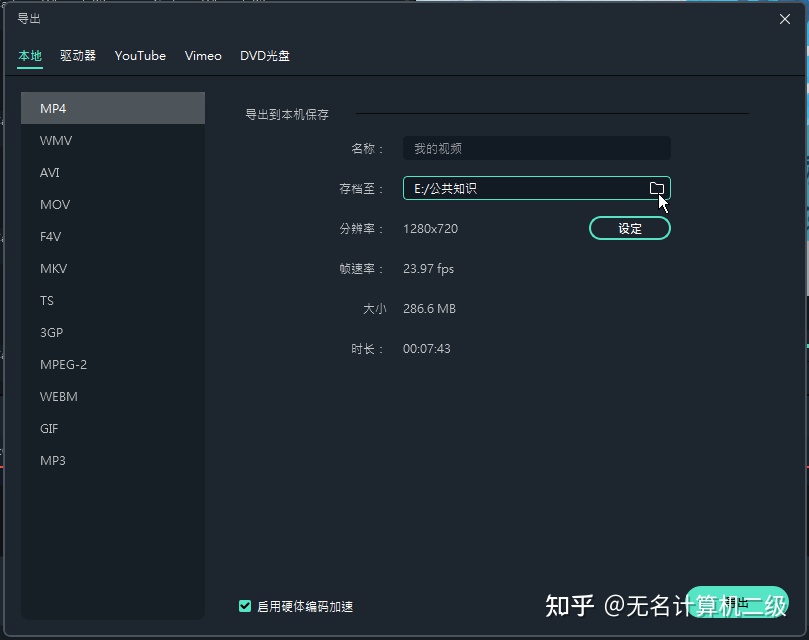This screenshot has height=640, width=809.
Task: Open the Vimeo export tab
Action: pos(203,56)
